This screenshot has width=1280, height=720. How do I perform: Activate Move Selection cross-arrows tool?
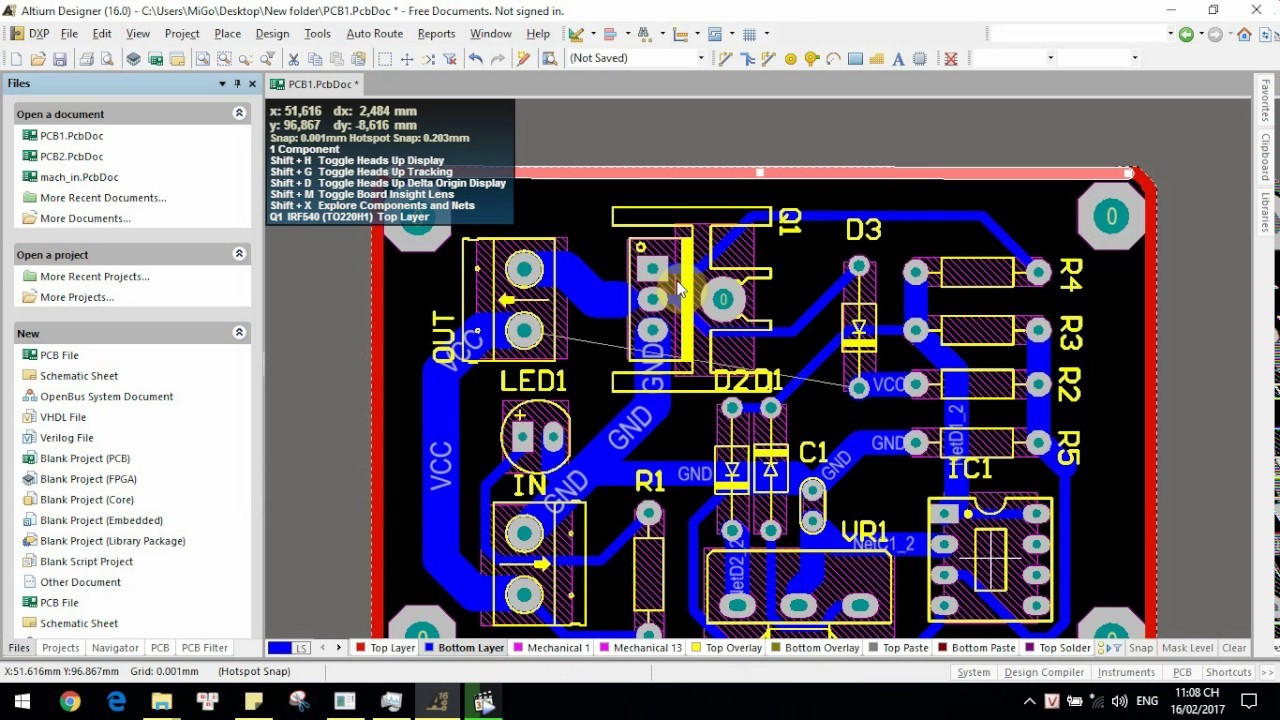[x=407, y=59]
